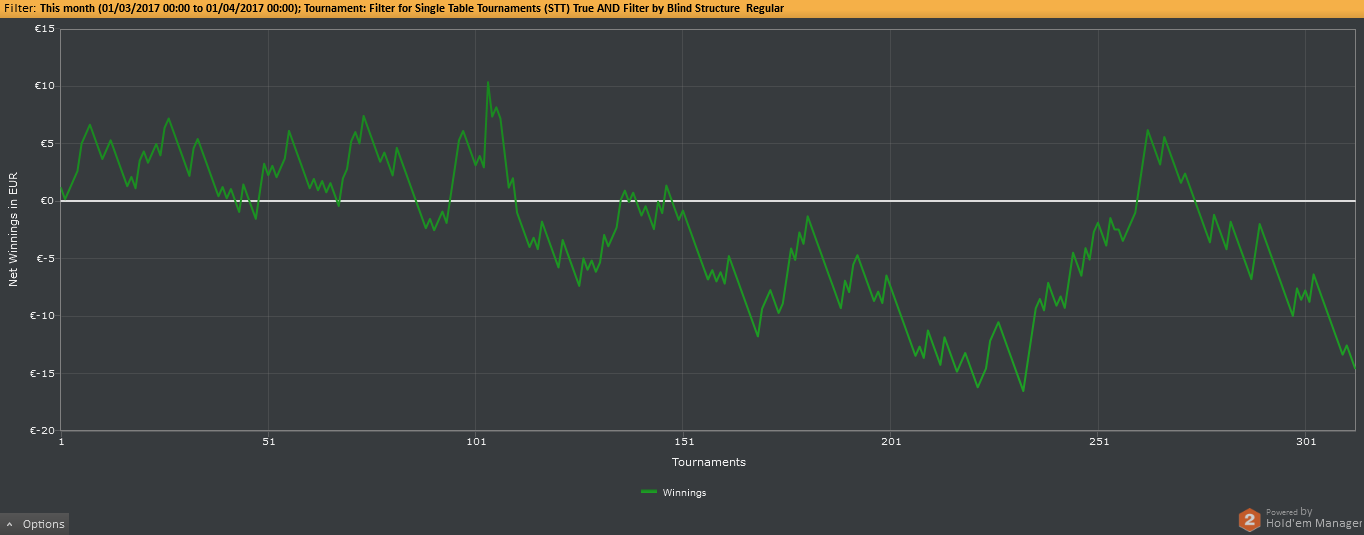Click the Hold'em Manager 2 hexagon logo
Image resolution: width=1364 pixels, height=535 pixels.
click(1249, 519)
